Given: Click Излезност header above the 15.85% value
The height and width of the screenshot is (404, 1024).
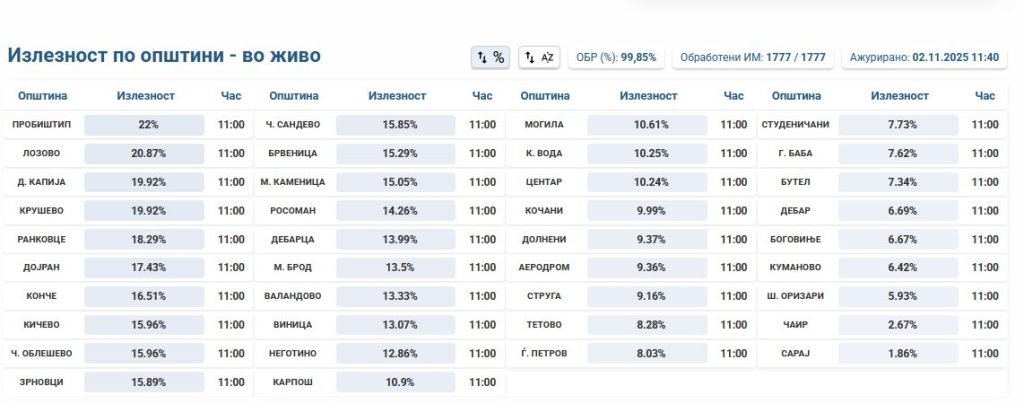Looking at the screenshot, I should coord(397,96).
